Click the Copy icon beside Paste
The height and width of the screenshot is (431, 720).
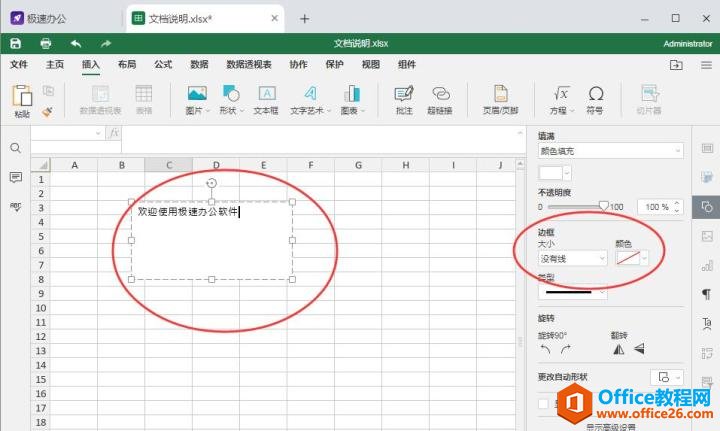click(x=48, y=90)
